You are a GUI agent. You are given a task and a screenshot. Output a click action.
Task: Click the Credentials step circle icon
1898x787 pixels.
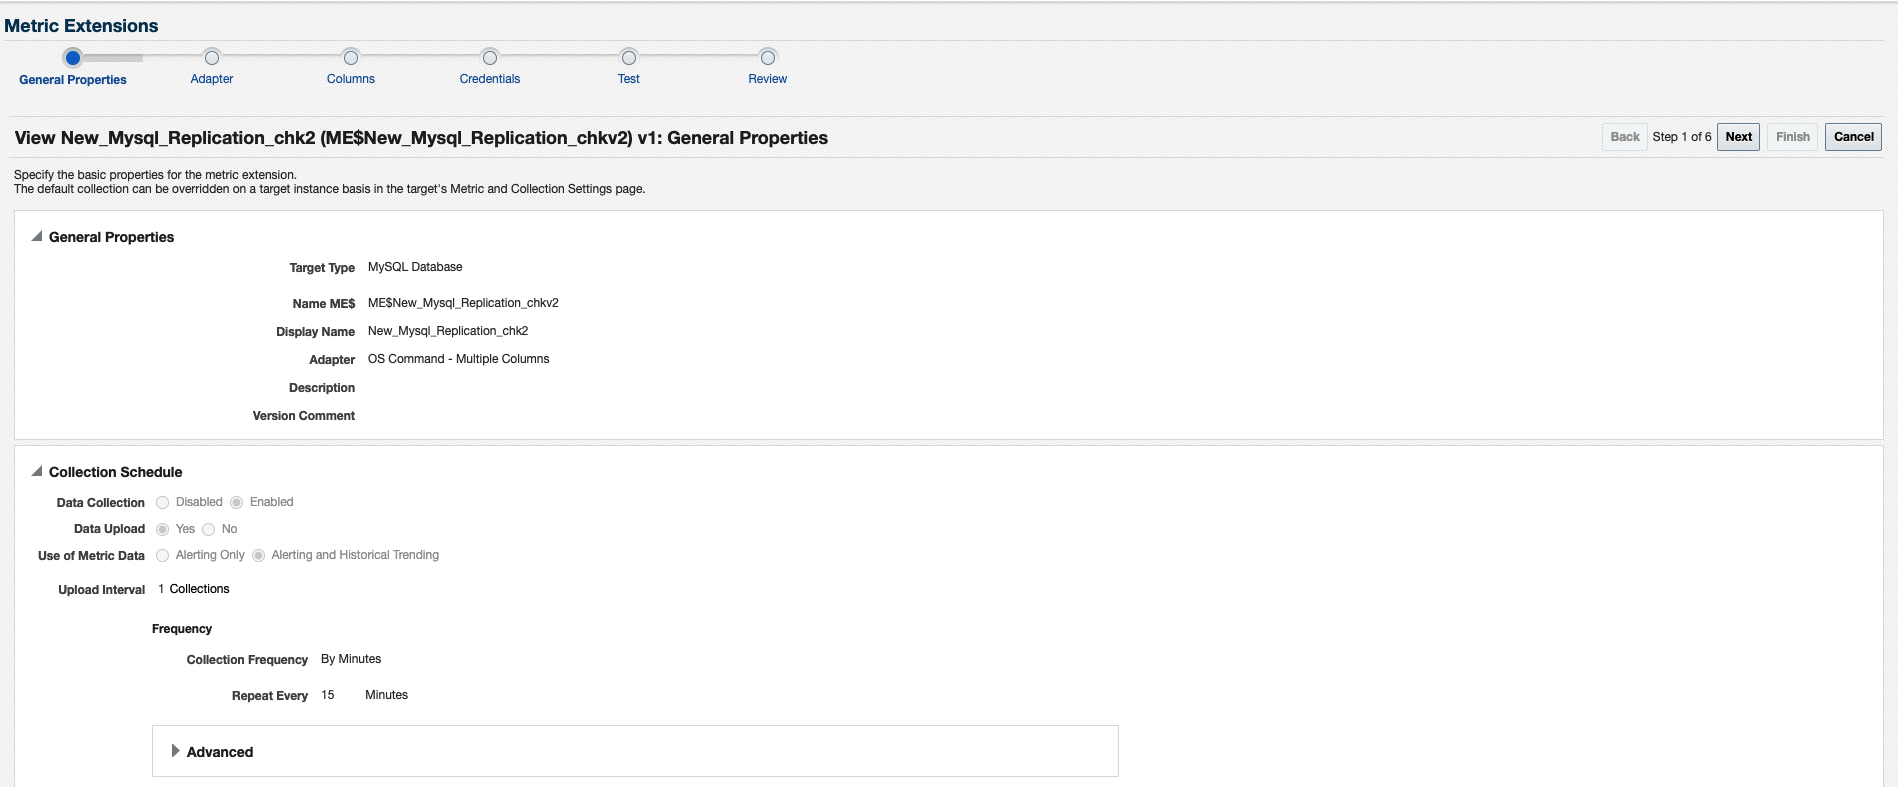pos(490,58)
